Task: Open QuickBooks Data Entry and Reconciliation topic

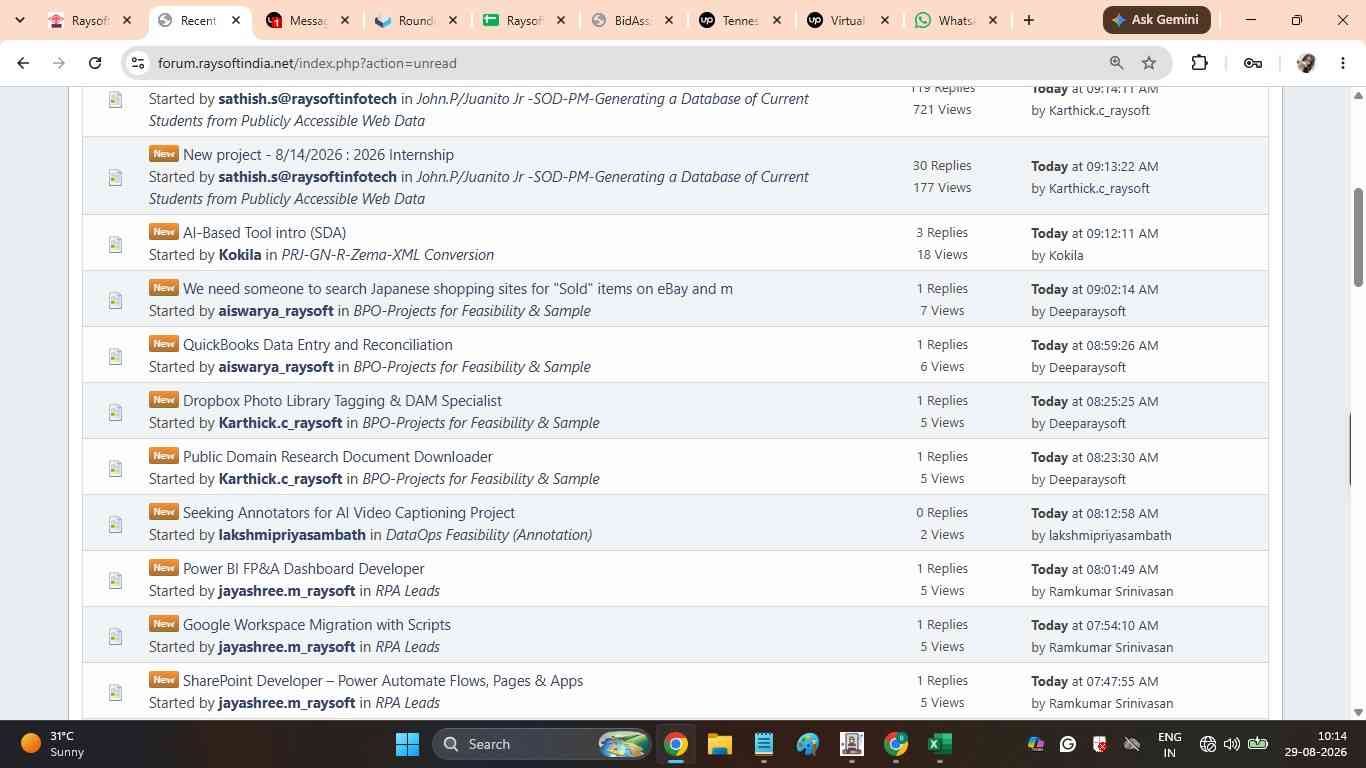Action: tap(317, 345)
